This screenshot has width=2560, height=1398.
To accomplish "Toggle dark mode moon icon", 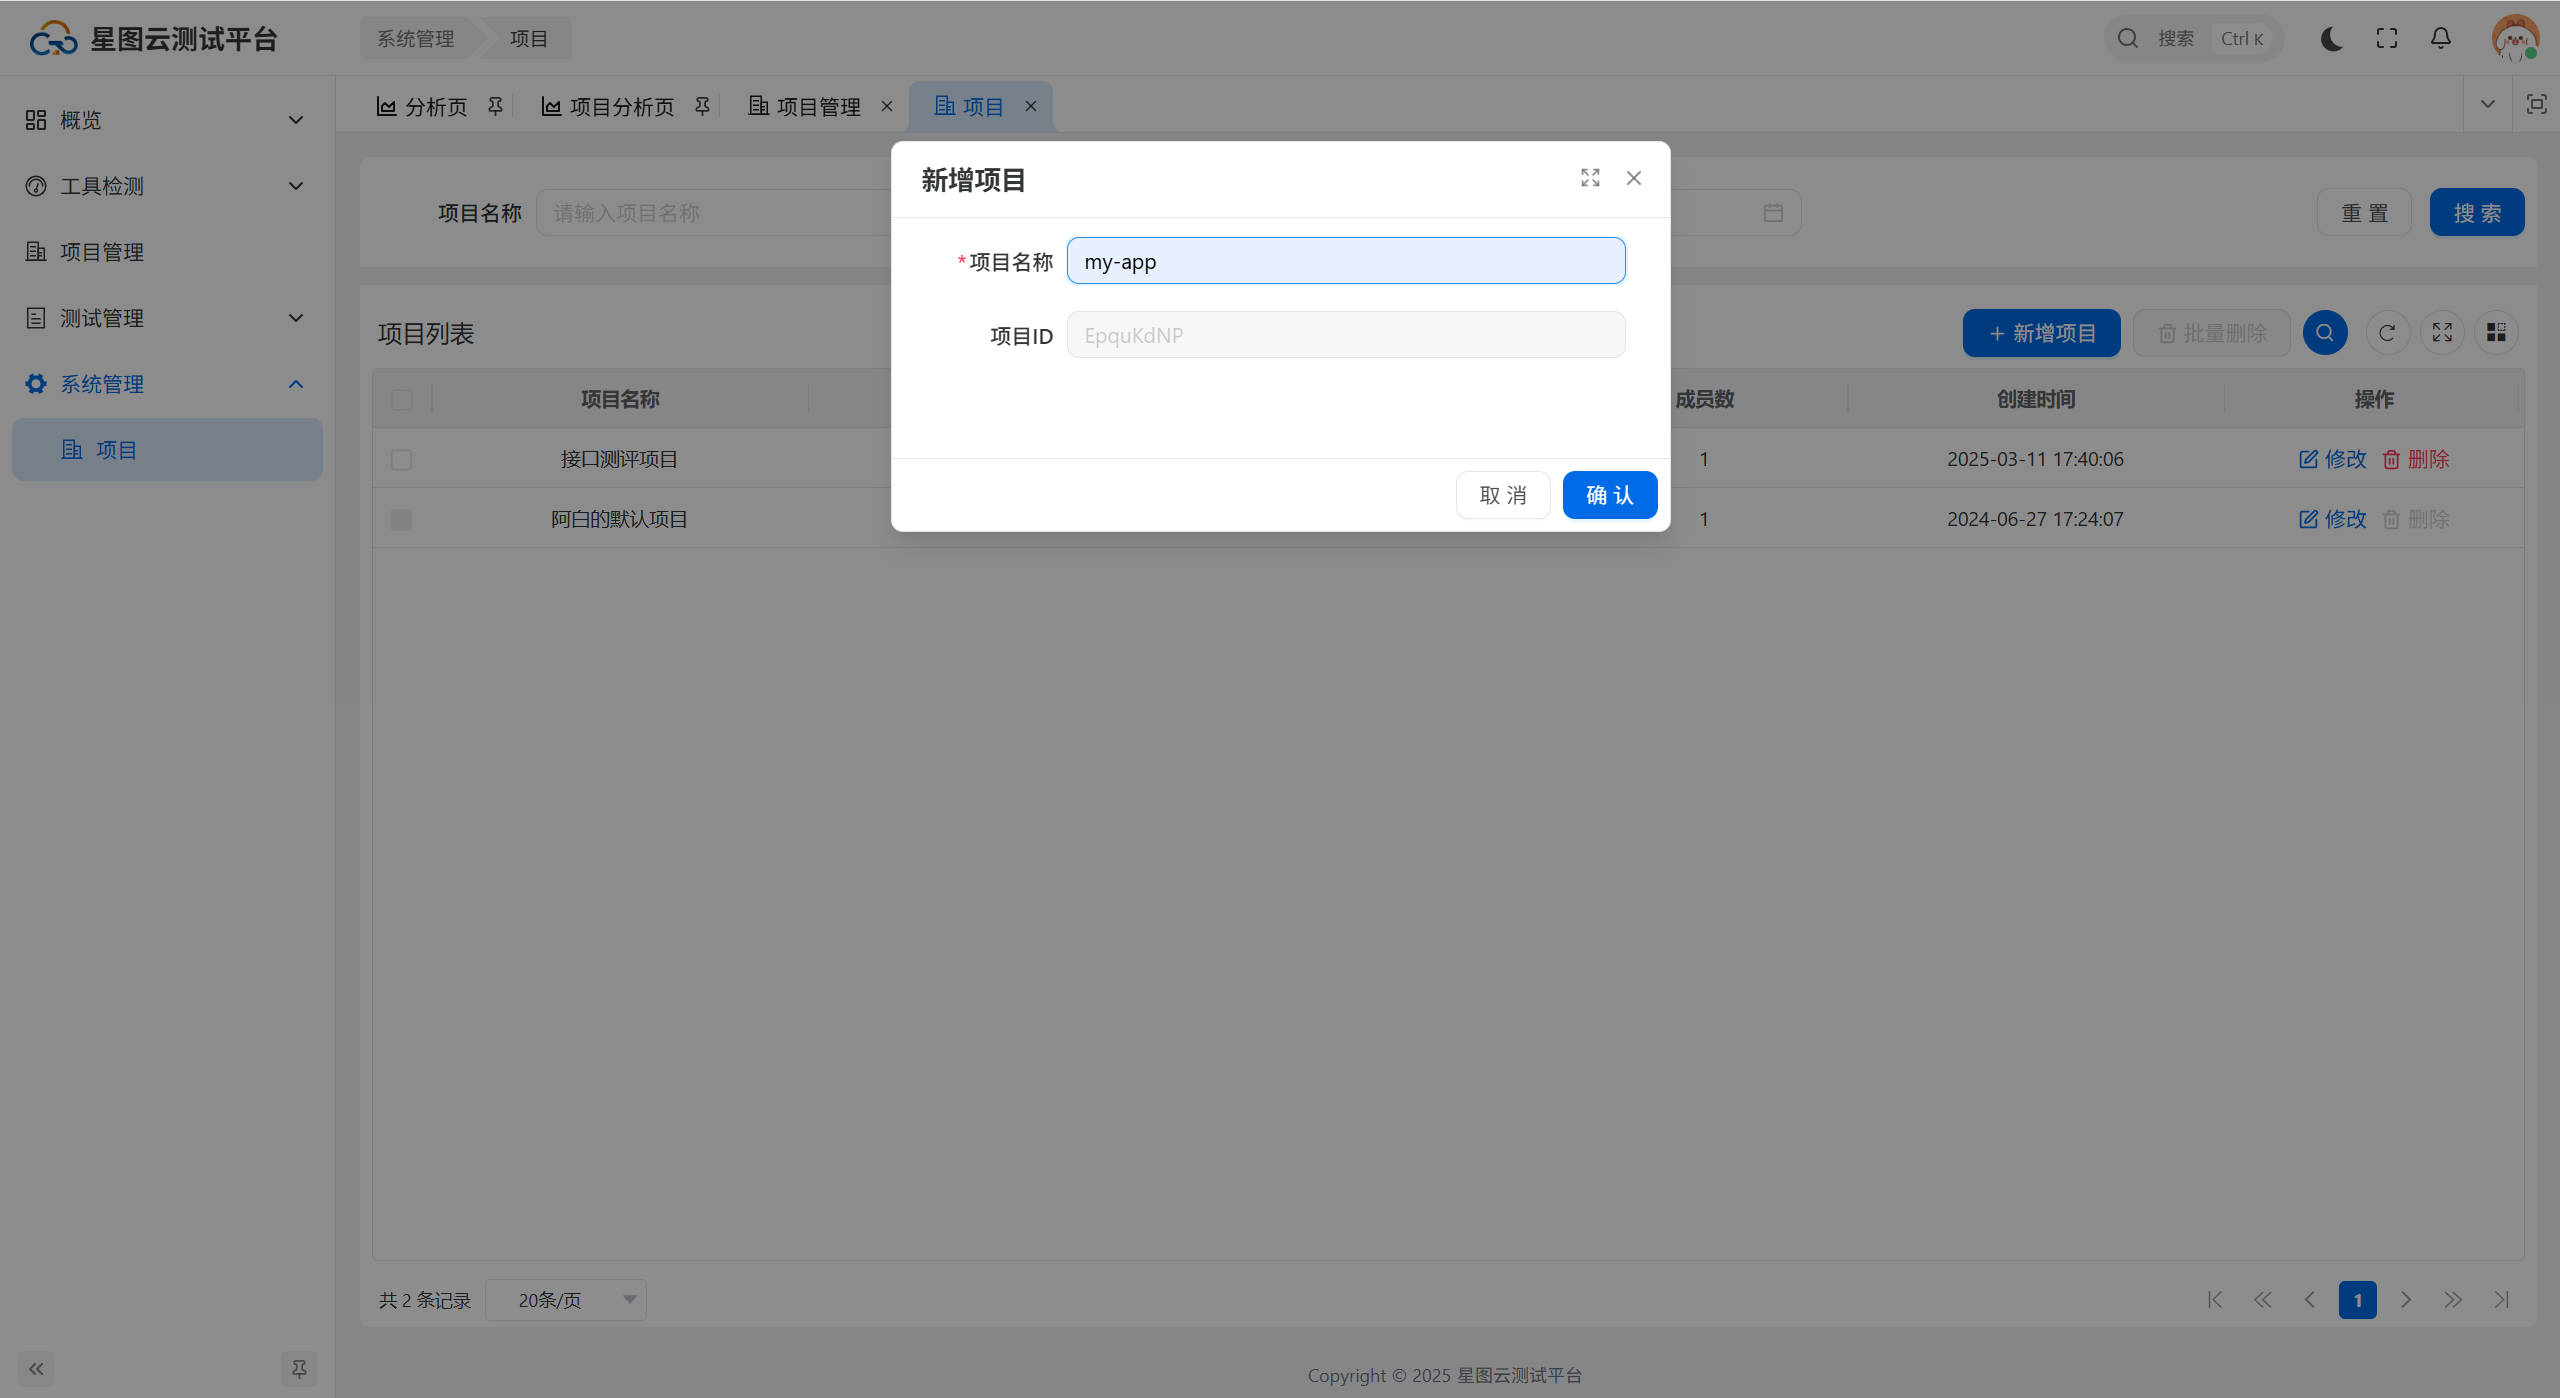I will point(2331,39).
